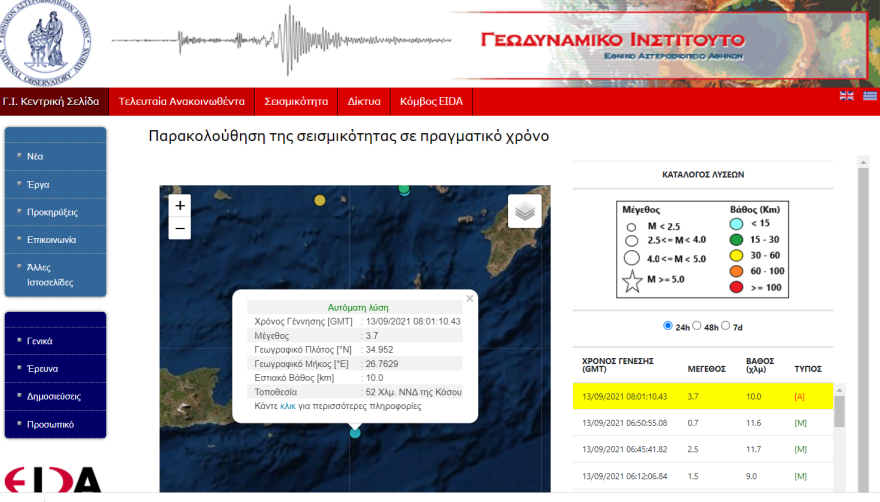880x502 pixels.
Task: Select the 7d time range option
Action: click(x=726, y=326)
